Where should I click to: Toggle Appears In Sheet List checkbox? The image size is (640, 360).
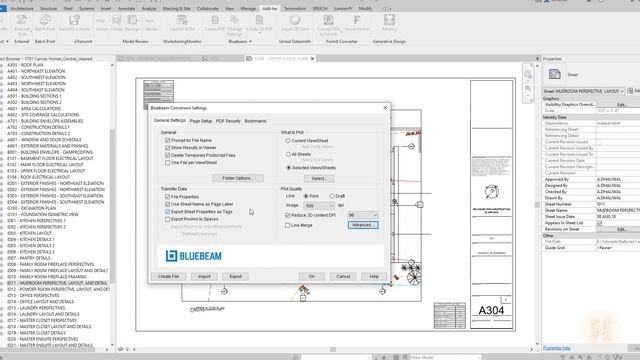coord(599,223)
